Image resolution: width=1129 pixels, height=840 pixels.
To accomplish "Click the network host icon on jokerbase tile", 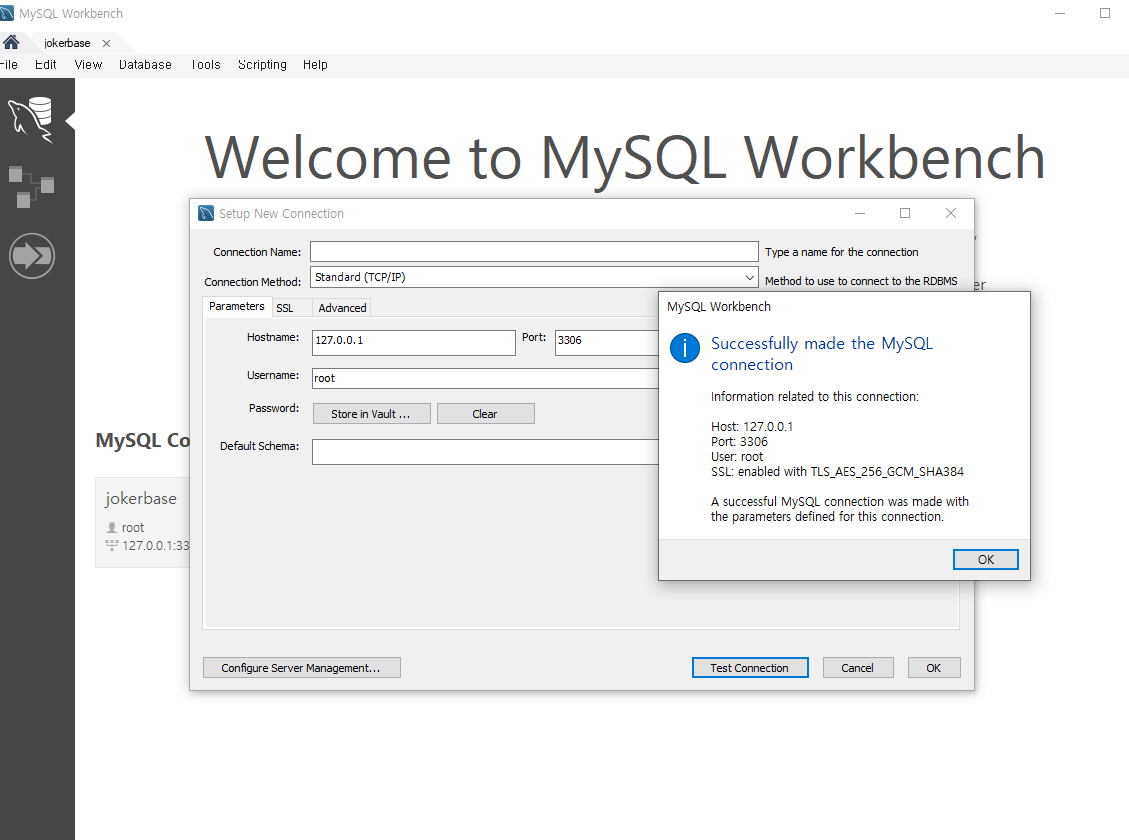I will [x=112, y=545].
